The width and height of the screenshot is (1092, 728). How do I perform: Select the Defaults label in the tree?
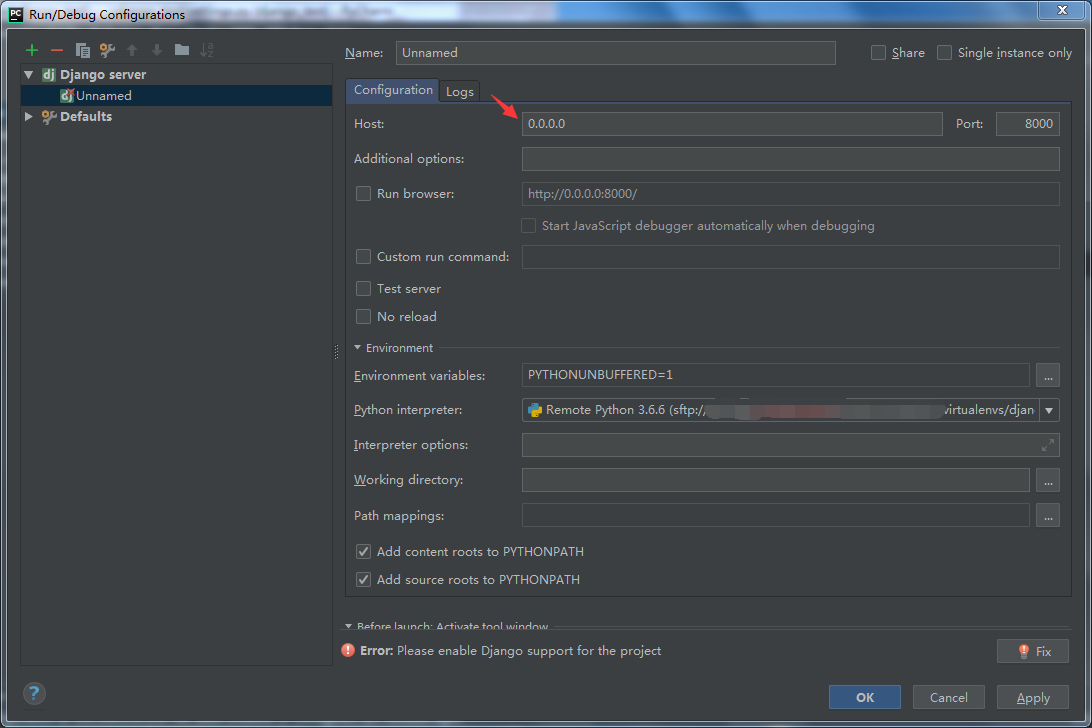[86, 116]
